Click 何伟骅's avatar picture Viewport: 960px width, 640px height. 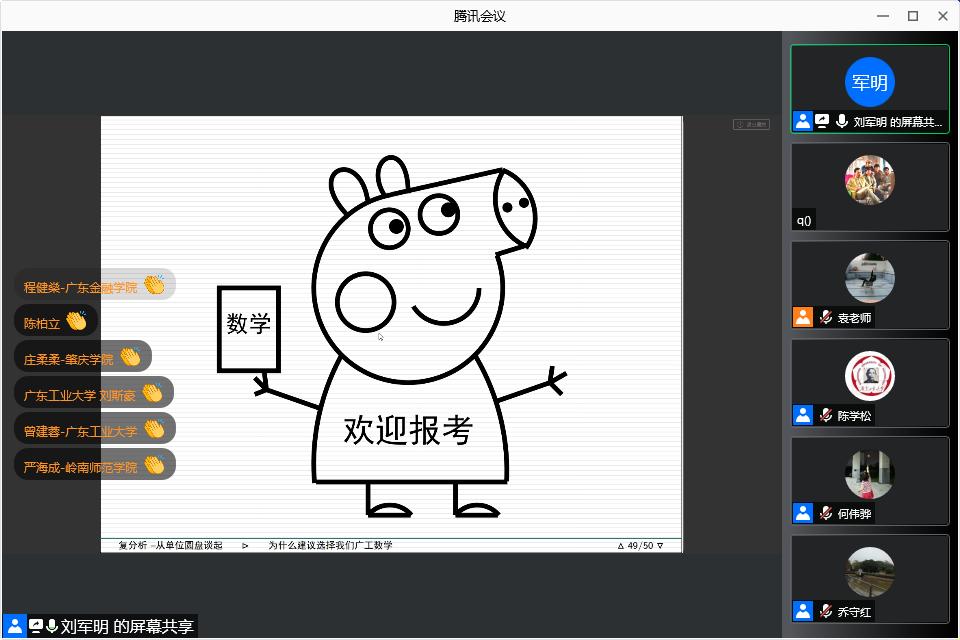[x=869, y=474]
